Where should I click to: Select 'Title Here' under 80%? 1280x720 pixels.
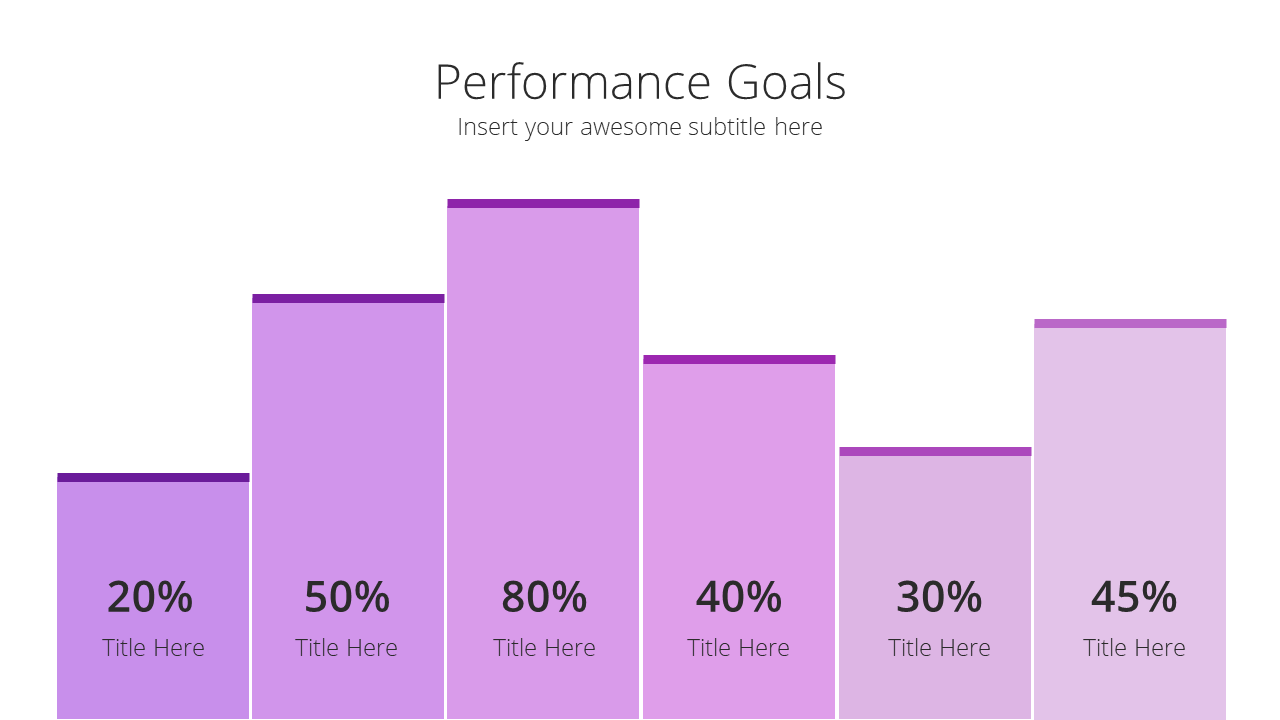tap(544, 648)
